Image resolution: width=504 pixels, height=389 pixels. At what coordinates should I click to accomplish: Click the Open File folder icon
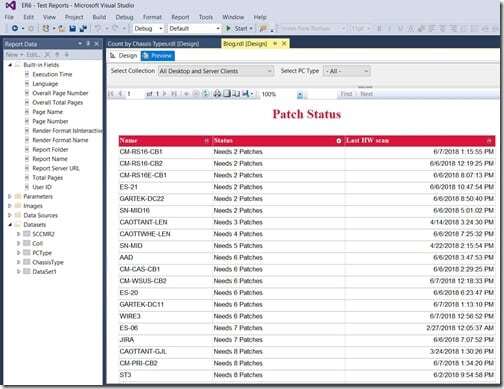(x=62, y=29)
